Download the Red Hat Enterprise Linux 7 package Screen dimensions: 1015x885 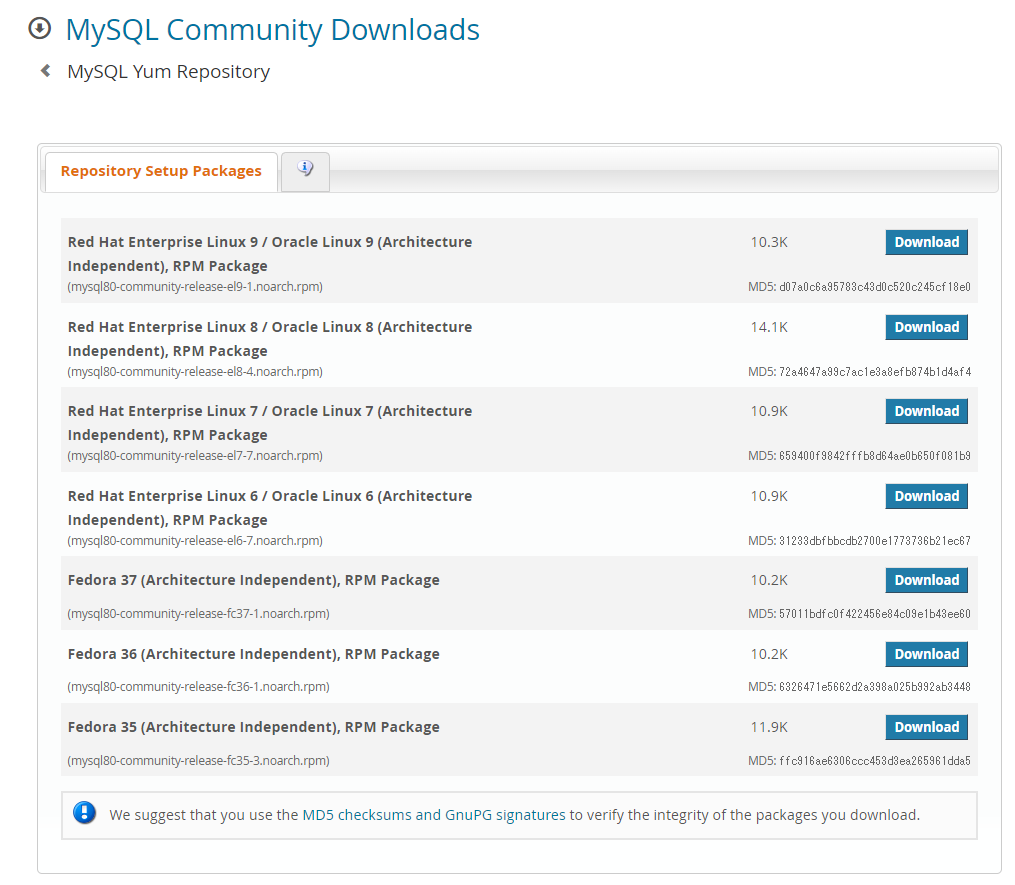926,411
